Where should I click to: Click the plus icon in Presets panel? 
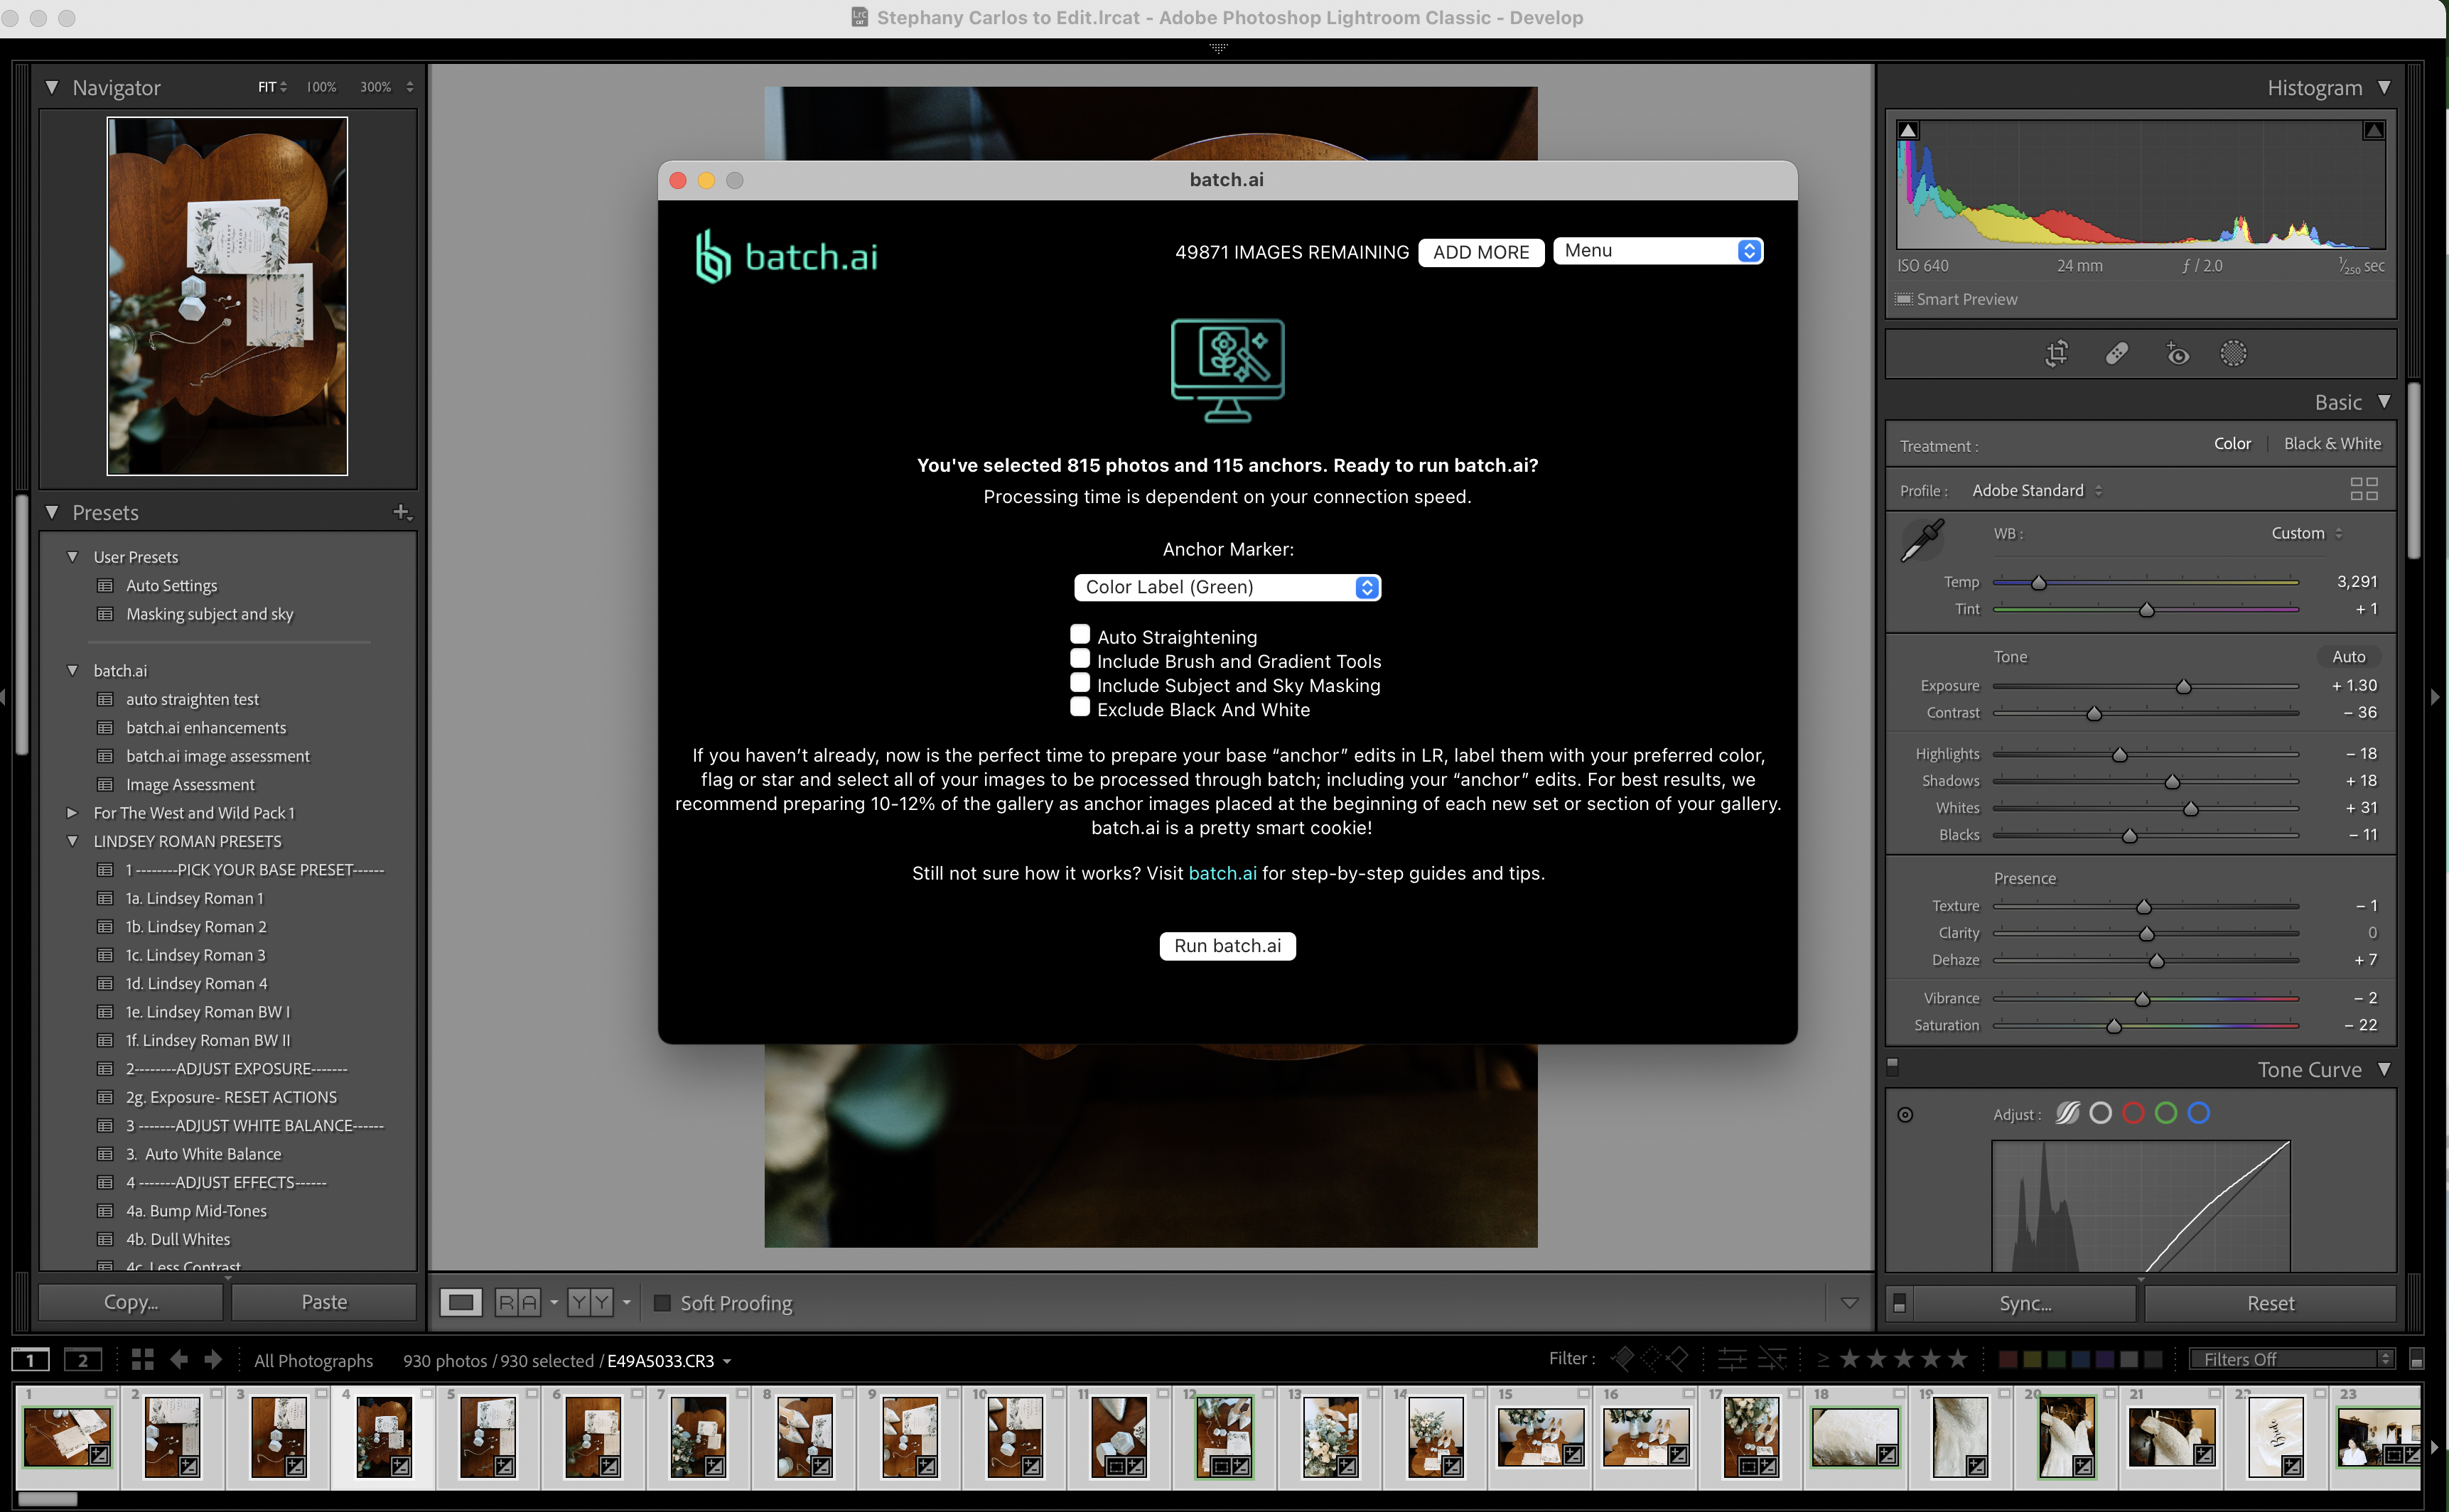coord(402,512)
